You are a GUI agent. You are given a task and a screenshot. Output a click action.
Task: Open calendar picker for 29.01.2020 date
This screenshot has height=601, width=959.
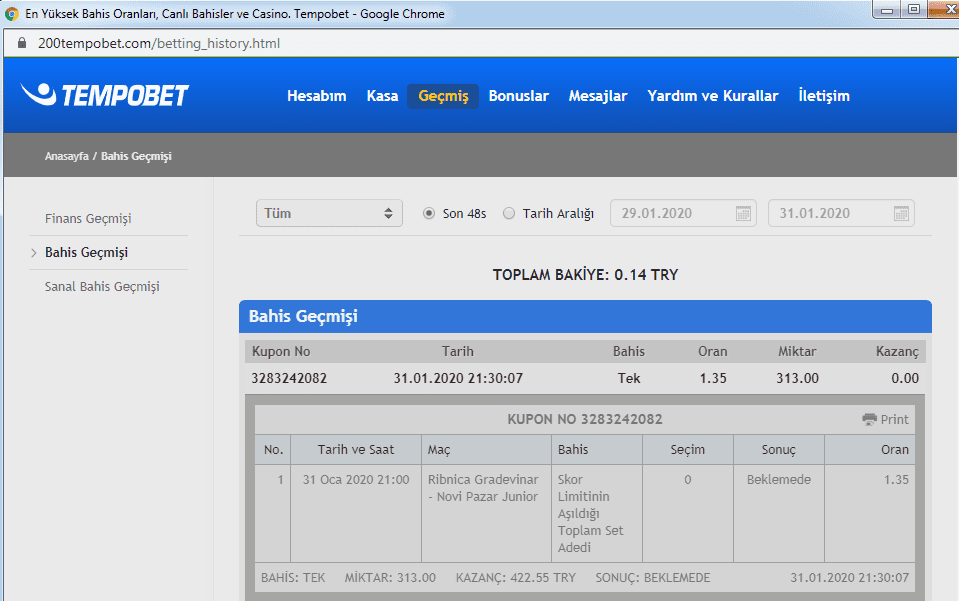coord(742,213)
